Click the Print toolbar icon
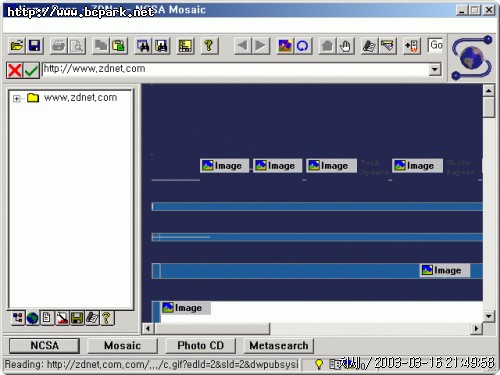The width and height of the screenshot is (500, 375). 59,46
